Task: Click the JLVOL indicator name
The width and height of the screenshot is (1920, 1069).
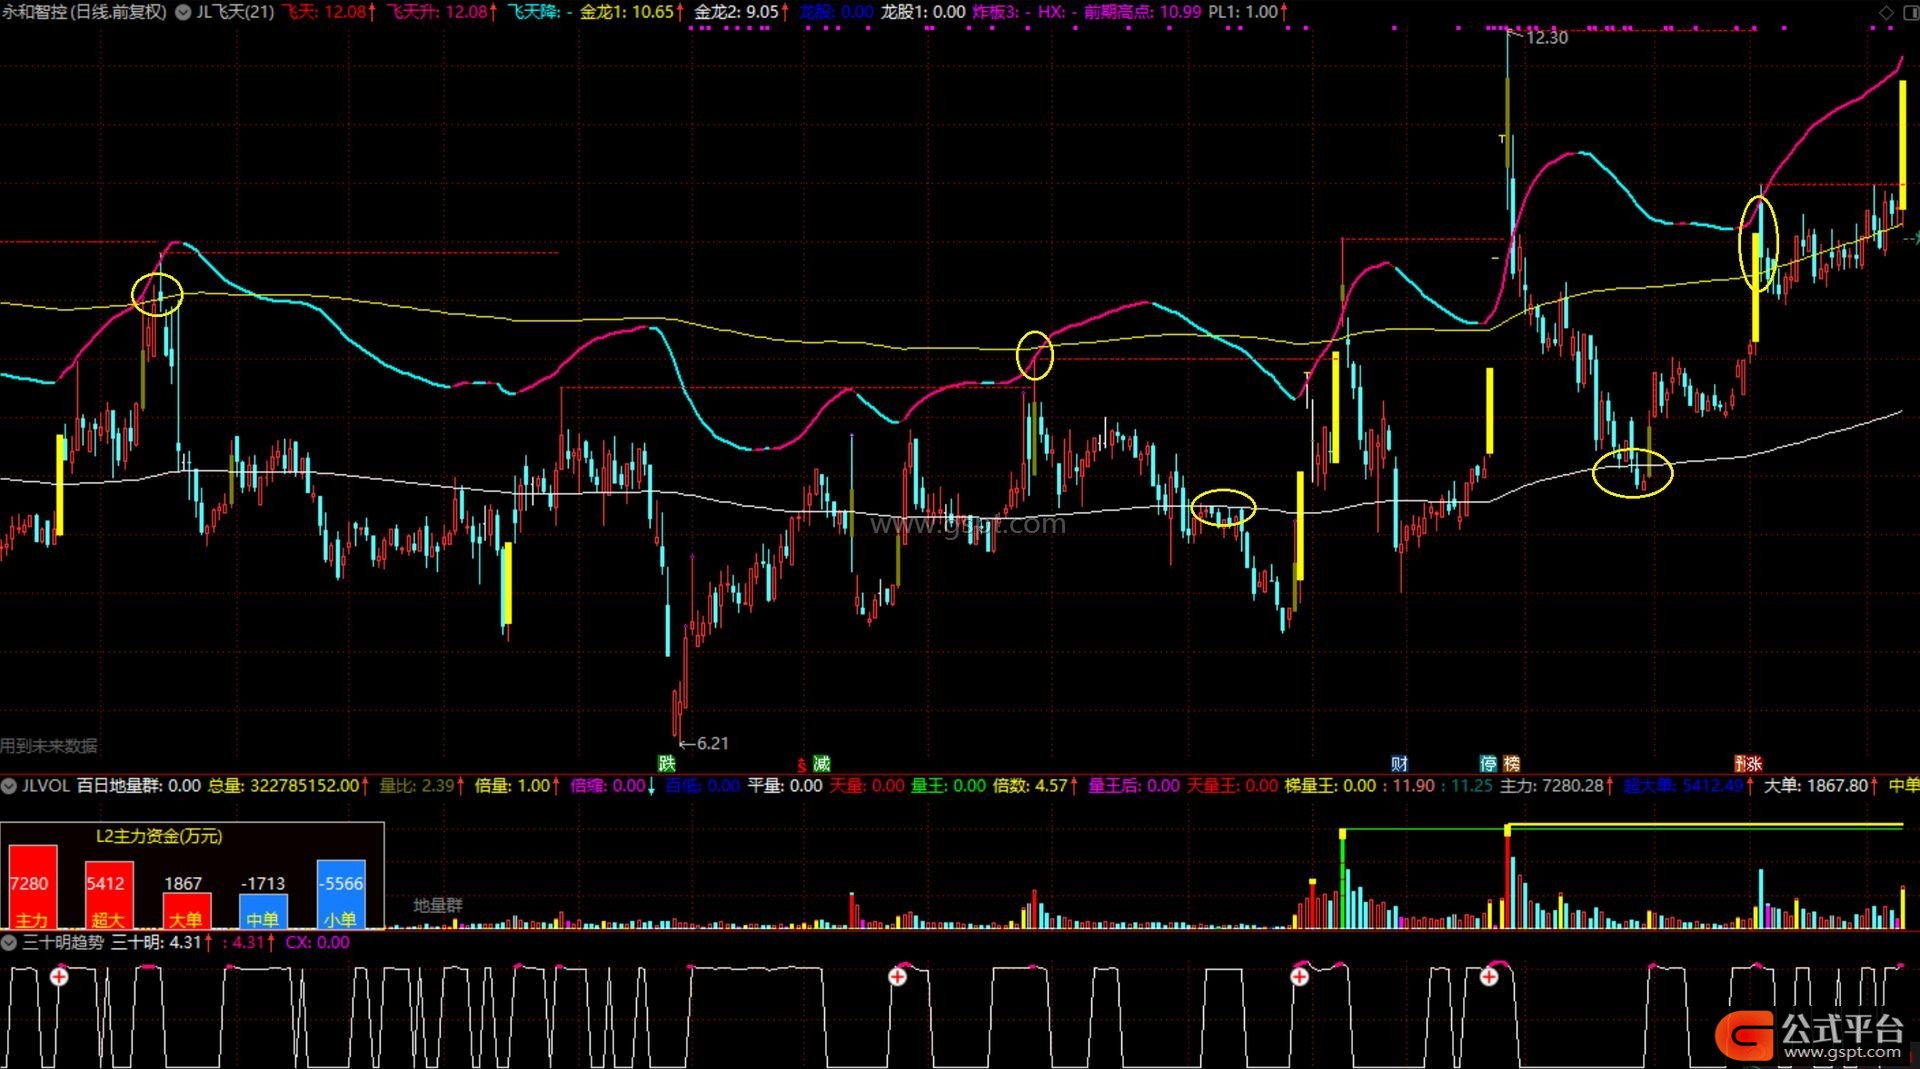Action: [x=46, y=786]
